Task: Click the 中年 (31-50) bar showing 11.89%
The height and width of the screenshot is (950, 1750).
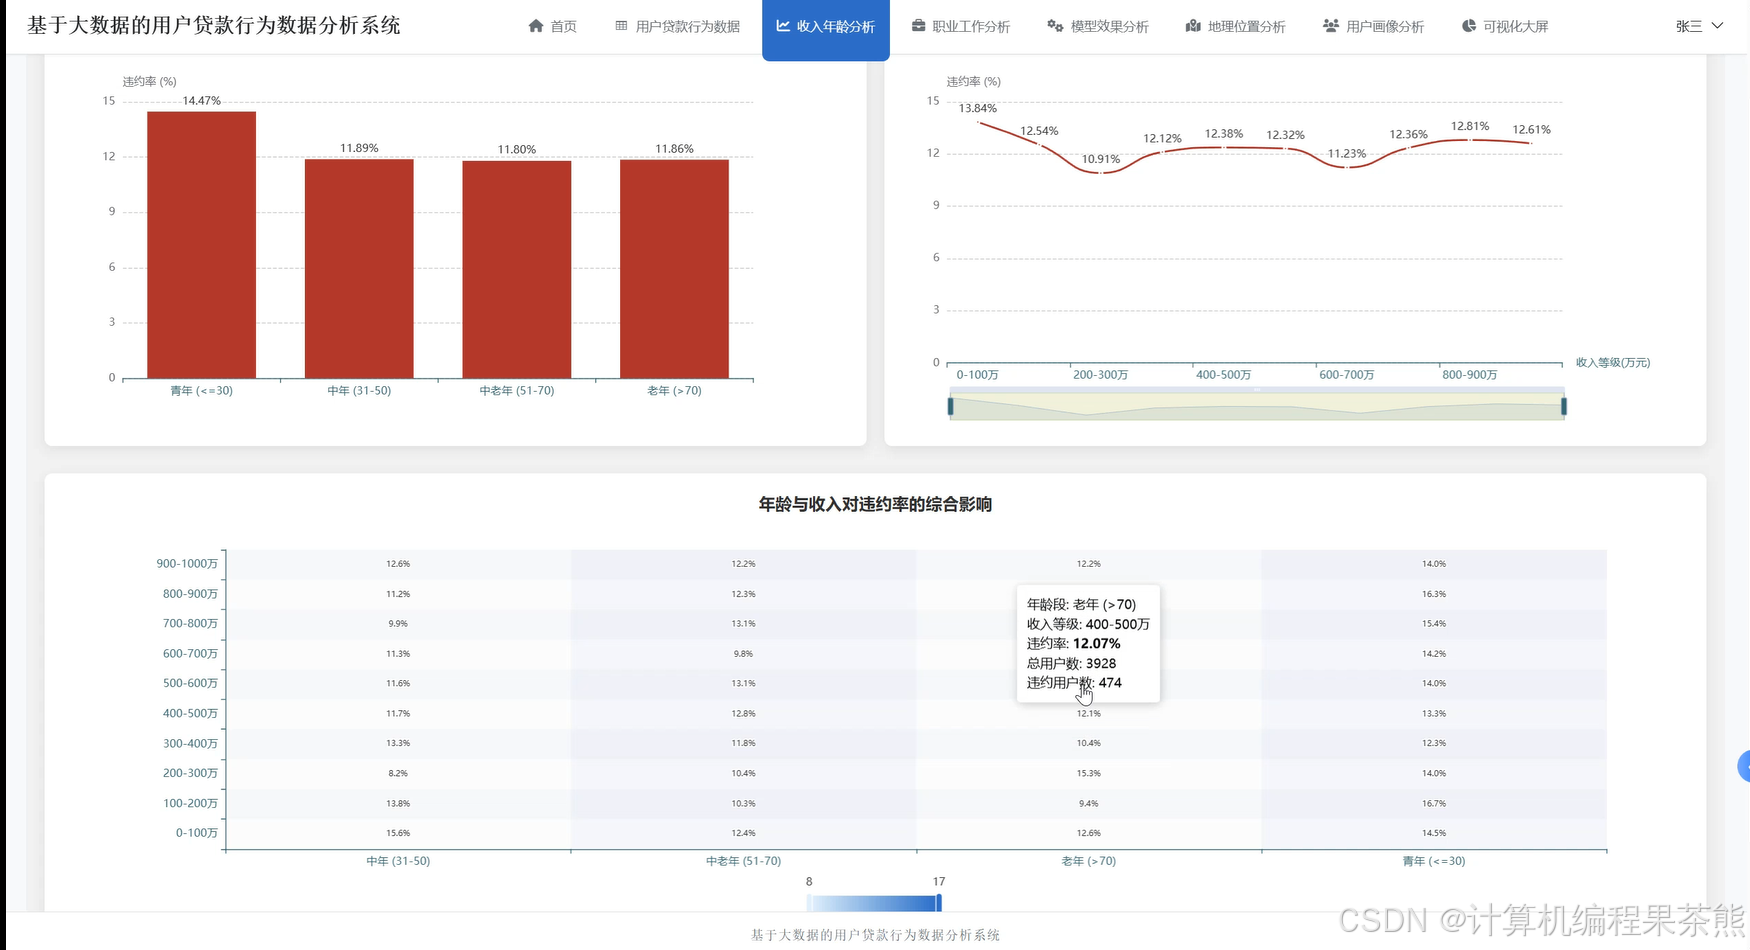Action: (359, 269)
